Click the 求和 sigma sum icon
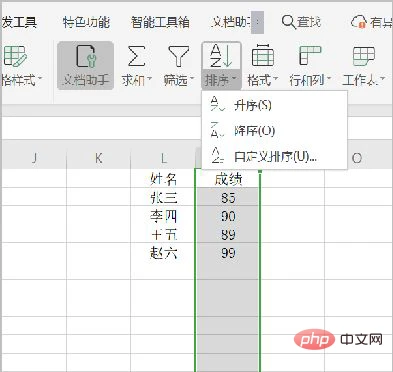This screenshot has height=372, width=393. (x=136, y=56)
